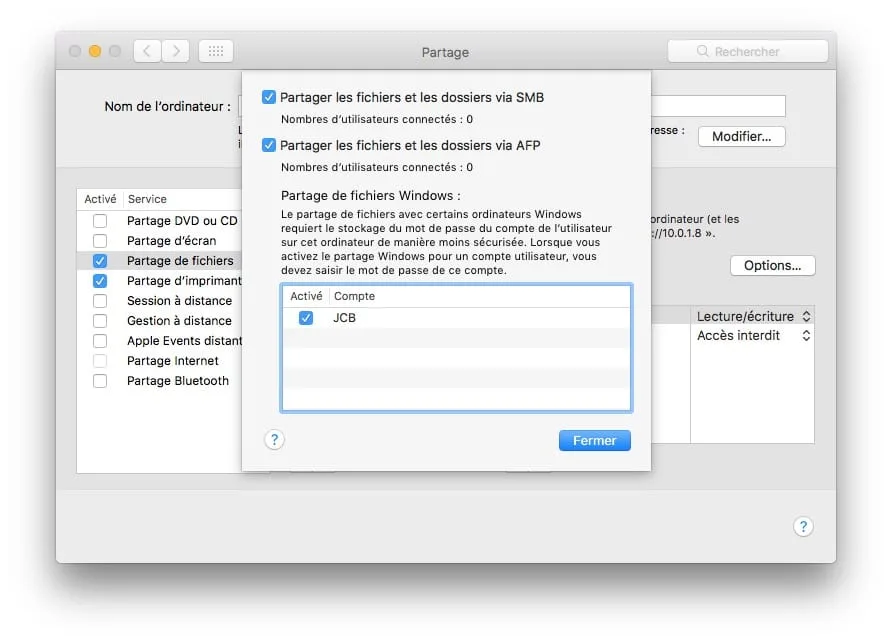The image size is (892, 643).
Task: Disable Windows sharing for JCB account
Action: pyautogui.click(x=306, y=318)
